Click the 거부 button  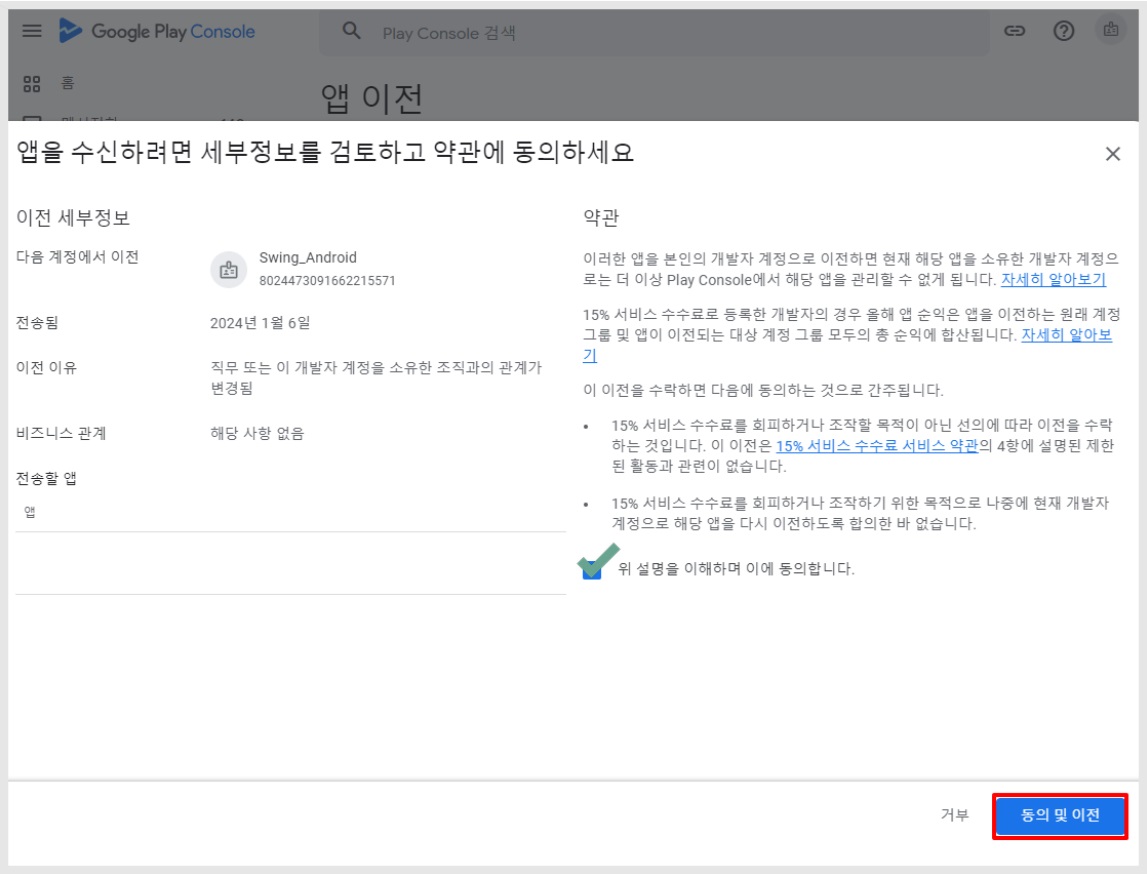[x=955, y=815]
